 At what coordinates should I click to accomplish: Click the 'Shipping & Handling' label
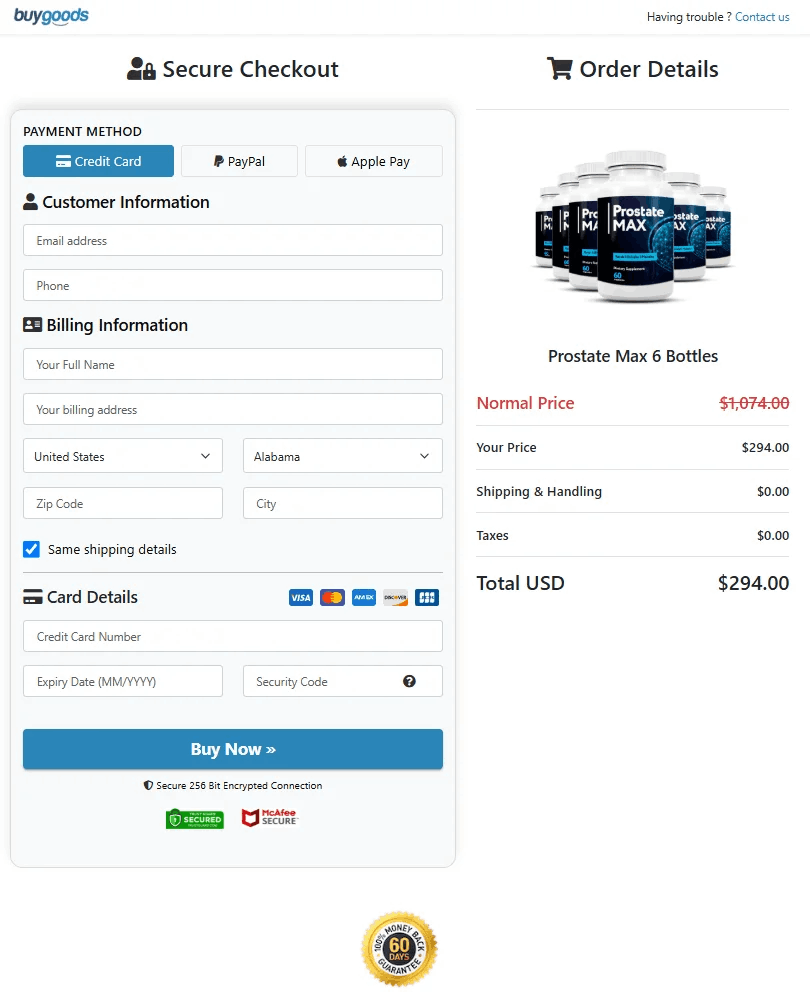(539, 492)
